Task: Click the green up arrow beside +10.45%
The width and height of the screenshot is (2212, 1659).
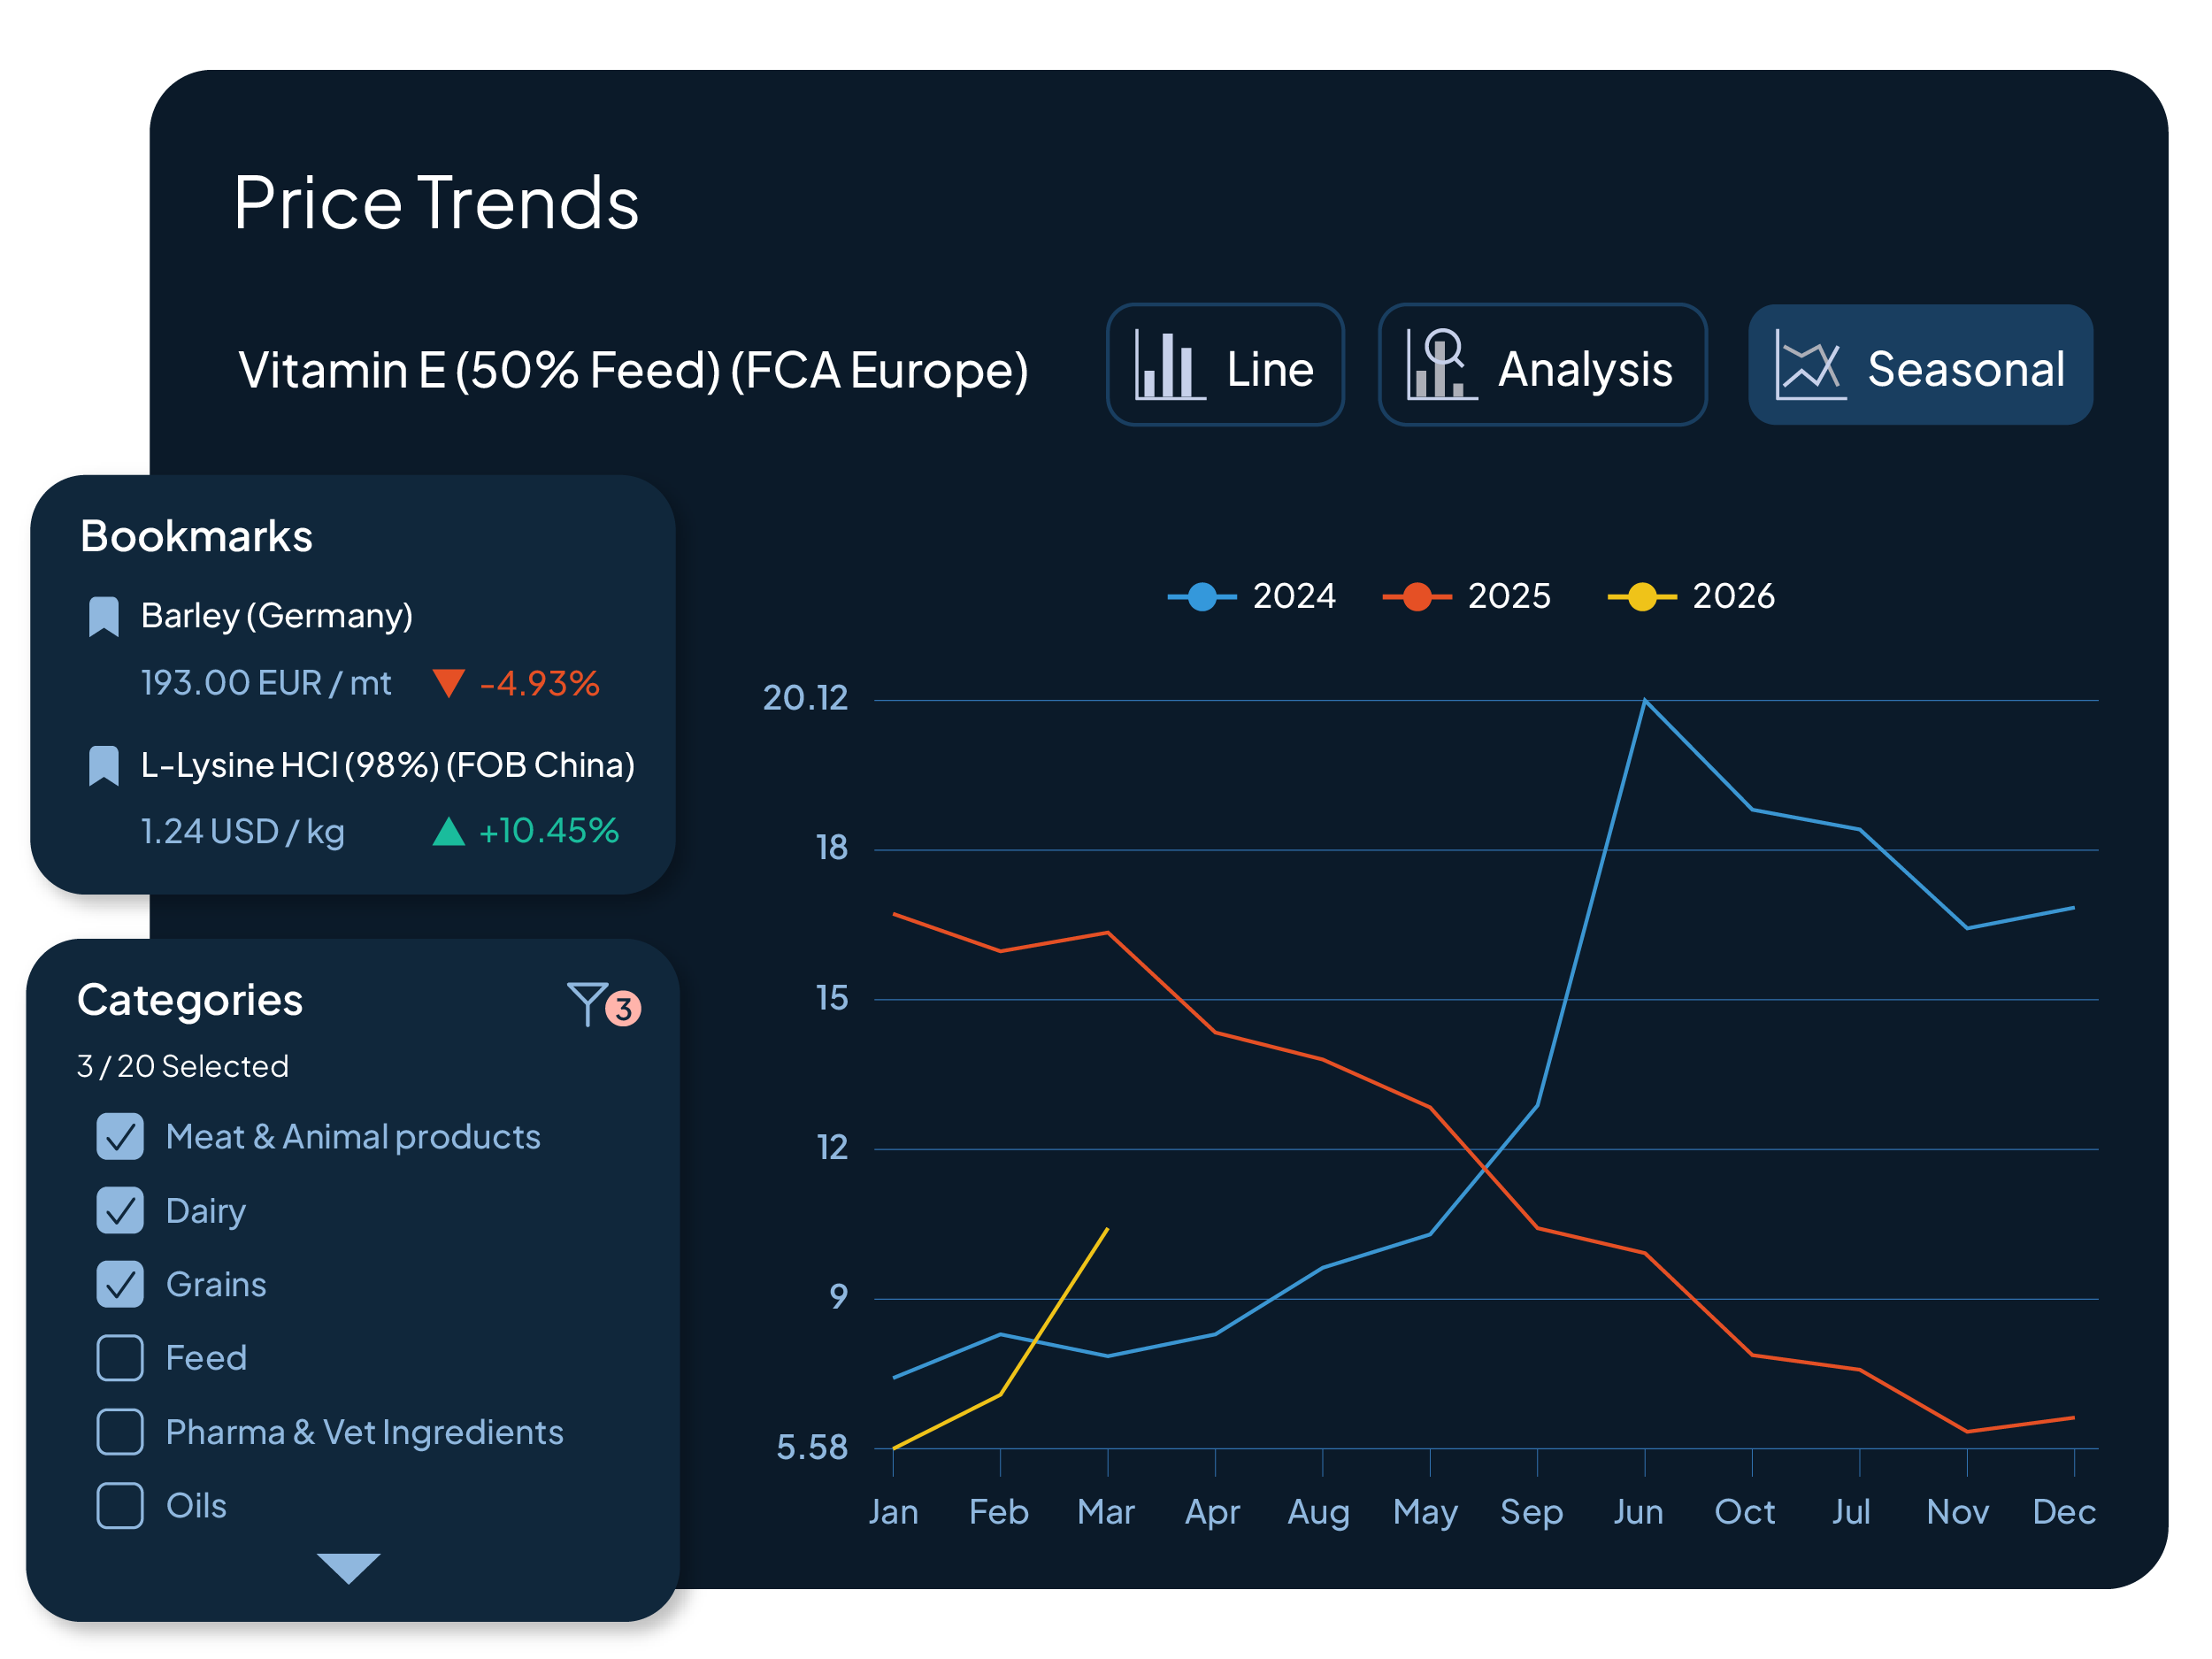Action: (448, 832)
